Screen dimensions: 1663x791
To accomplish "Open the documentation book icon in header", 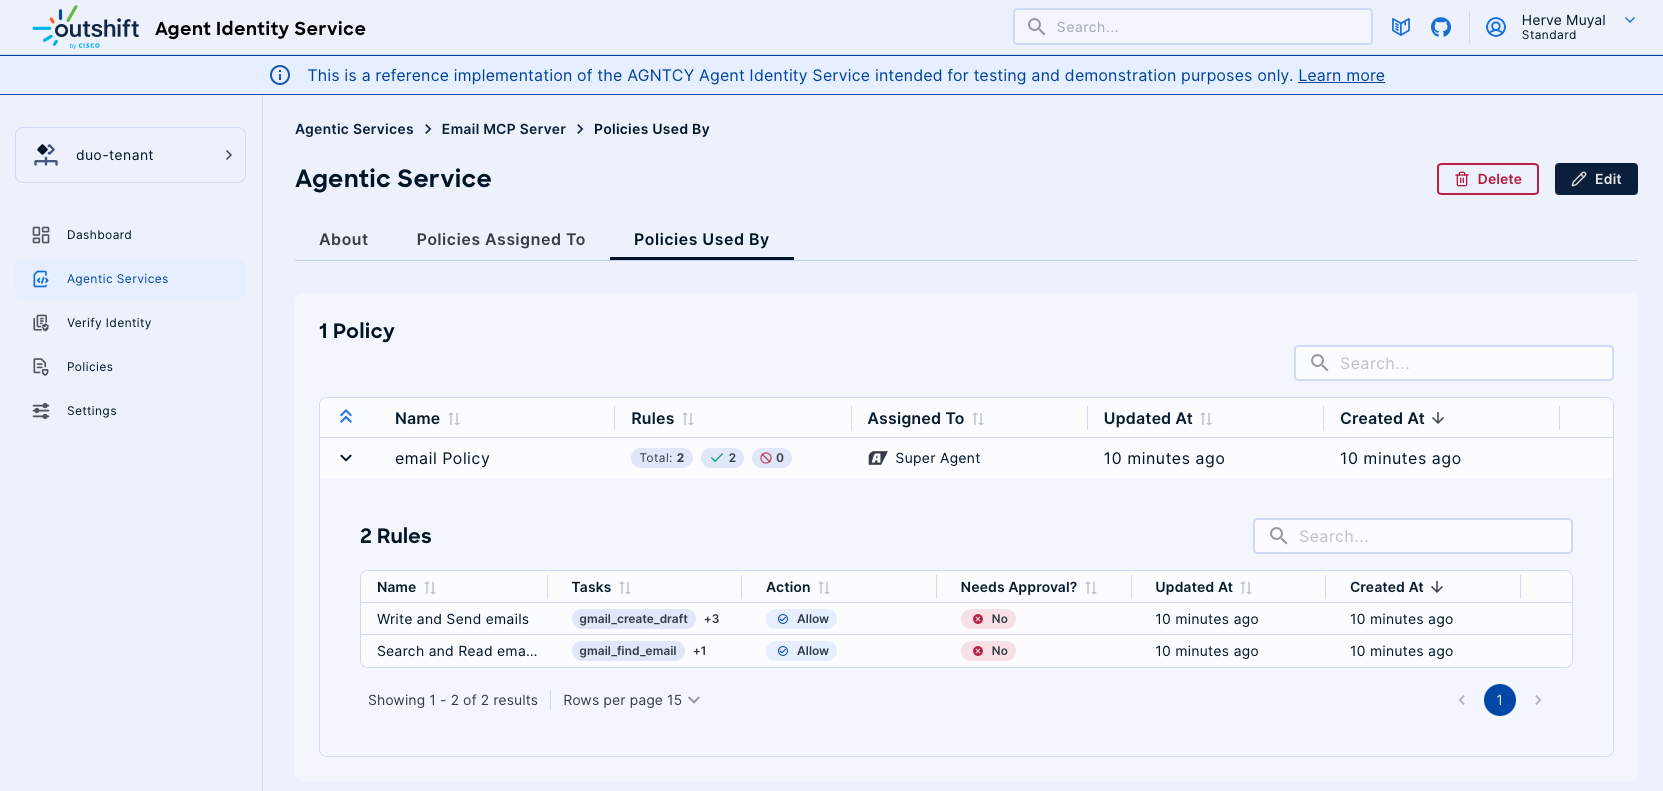I will 1401,27.
